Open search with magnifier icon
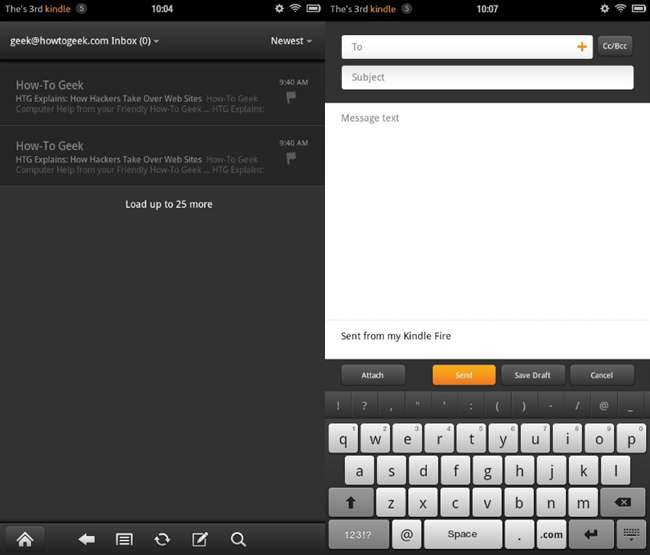 point(238,539)
